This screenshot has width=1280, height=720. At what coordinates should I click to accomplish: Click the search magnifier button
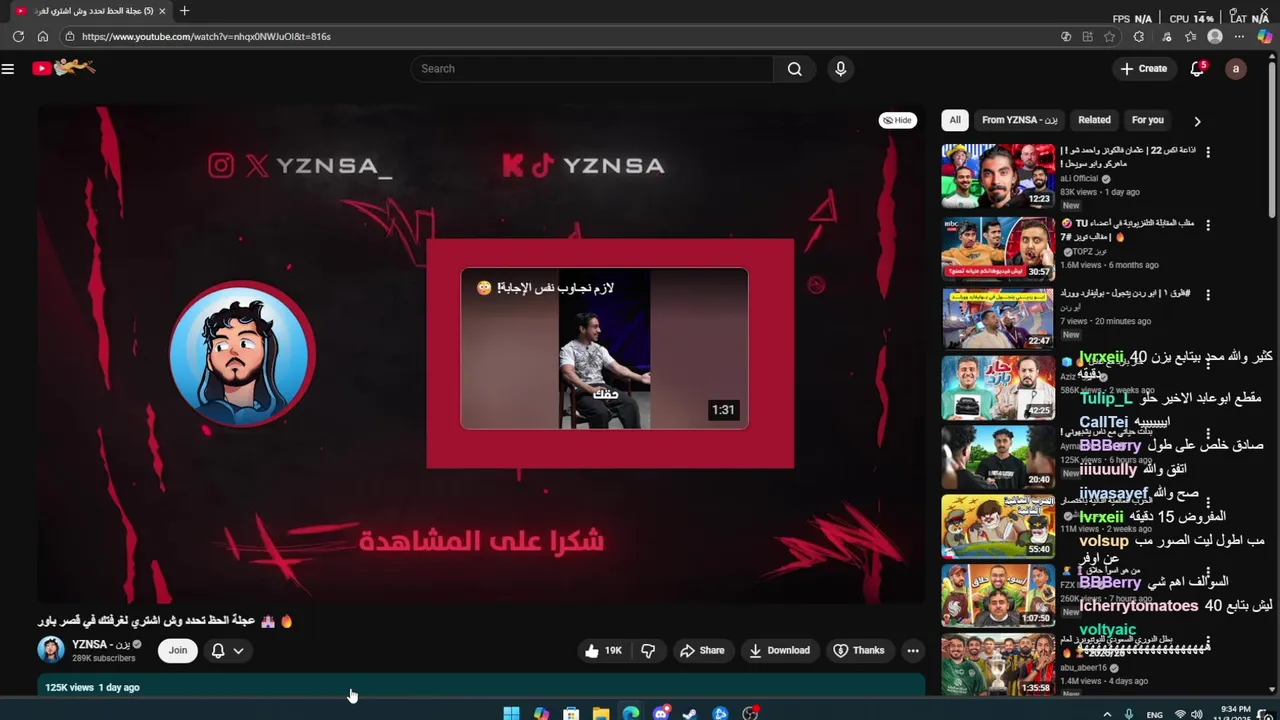point(794,69)
